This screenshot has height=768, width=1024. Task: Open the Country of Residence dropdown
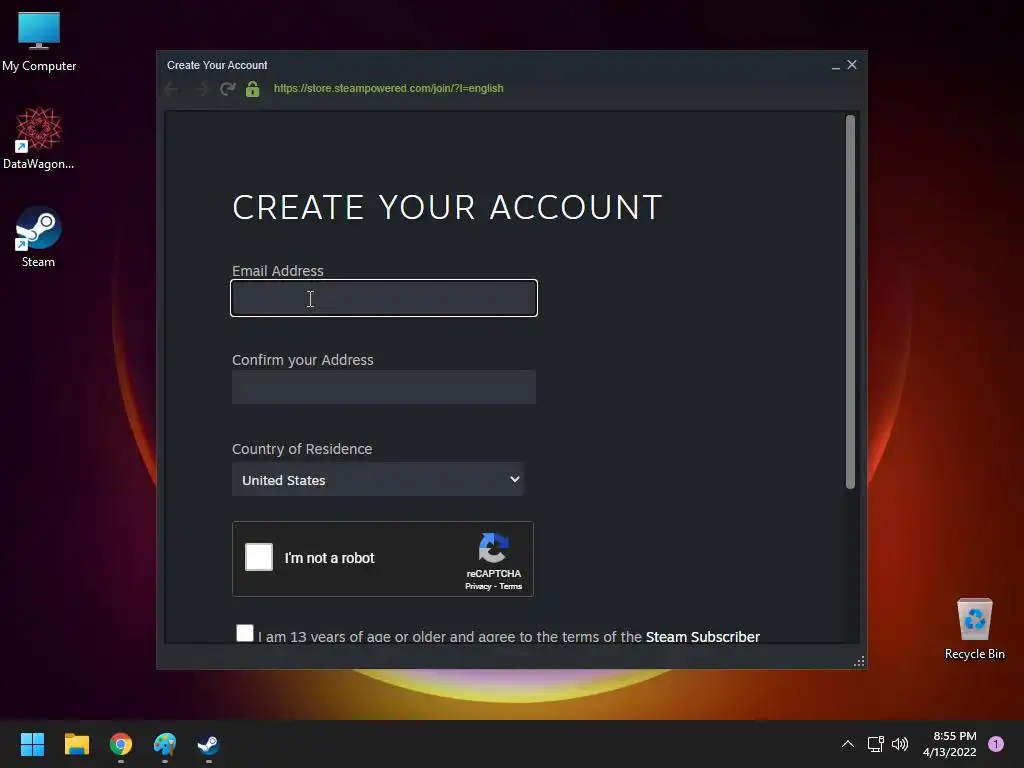coord(377,479)
